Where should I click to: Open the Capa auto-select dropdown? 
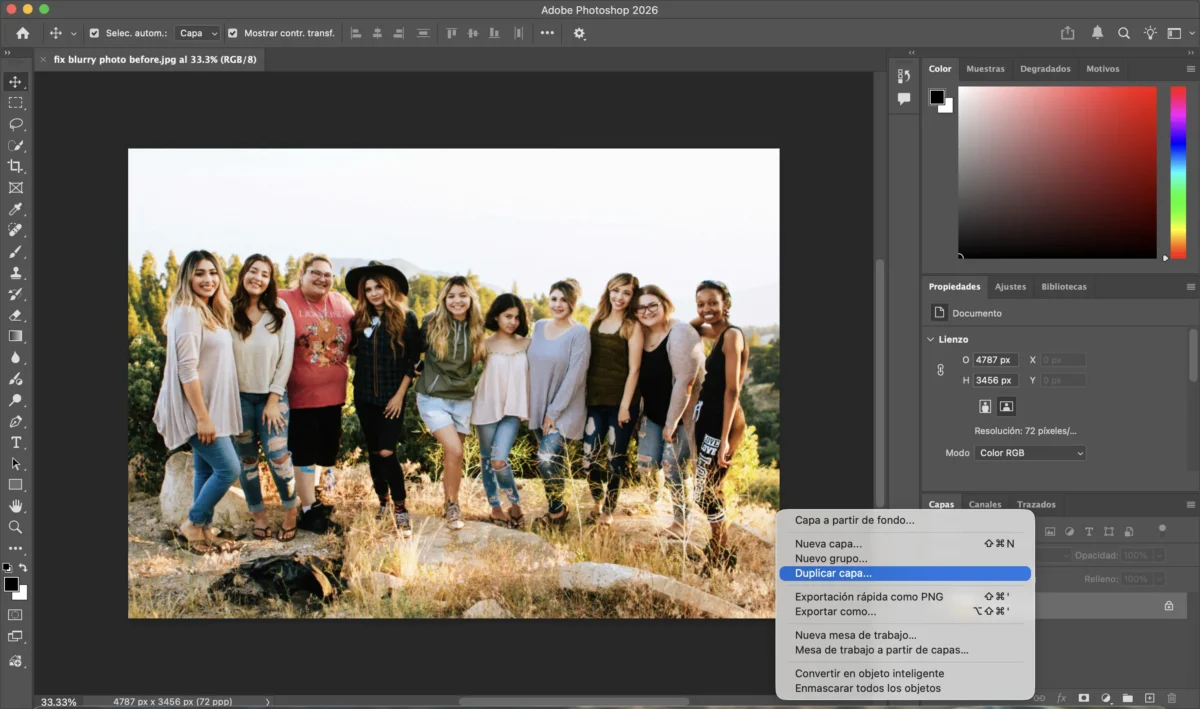tap(198, 33)
